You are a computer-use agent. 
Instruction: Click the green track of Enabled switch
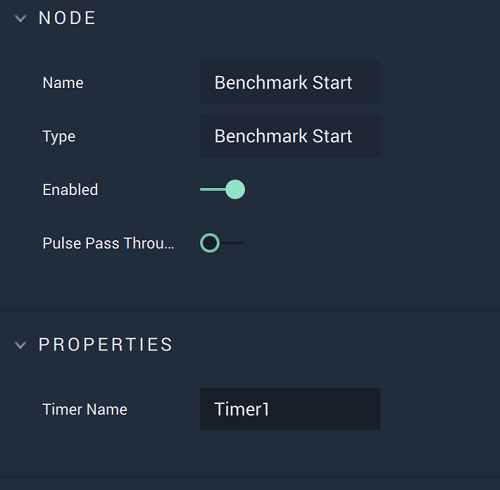[213, 189]
